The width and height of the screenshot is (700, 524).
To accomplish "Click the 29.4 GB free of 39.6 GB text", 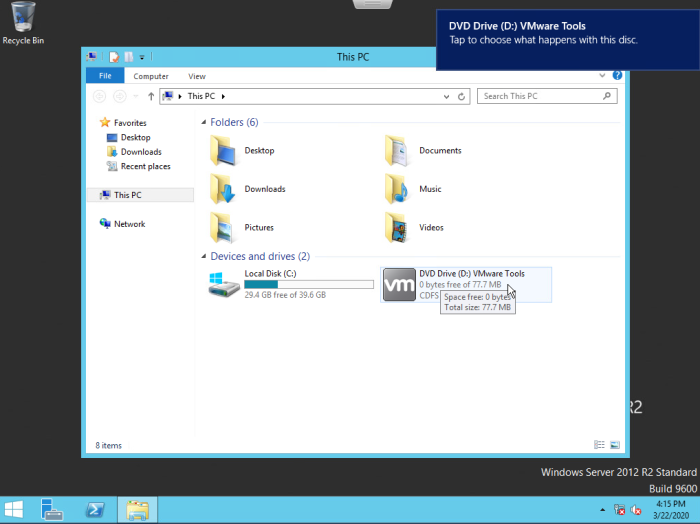I will pos(285,295).
